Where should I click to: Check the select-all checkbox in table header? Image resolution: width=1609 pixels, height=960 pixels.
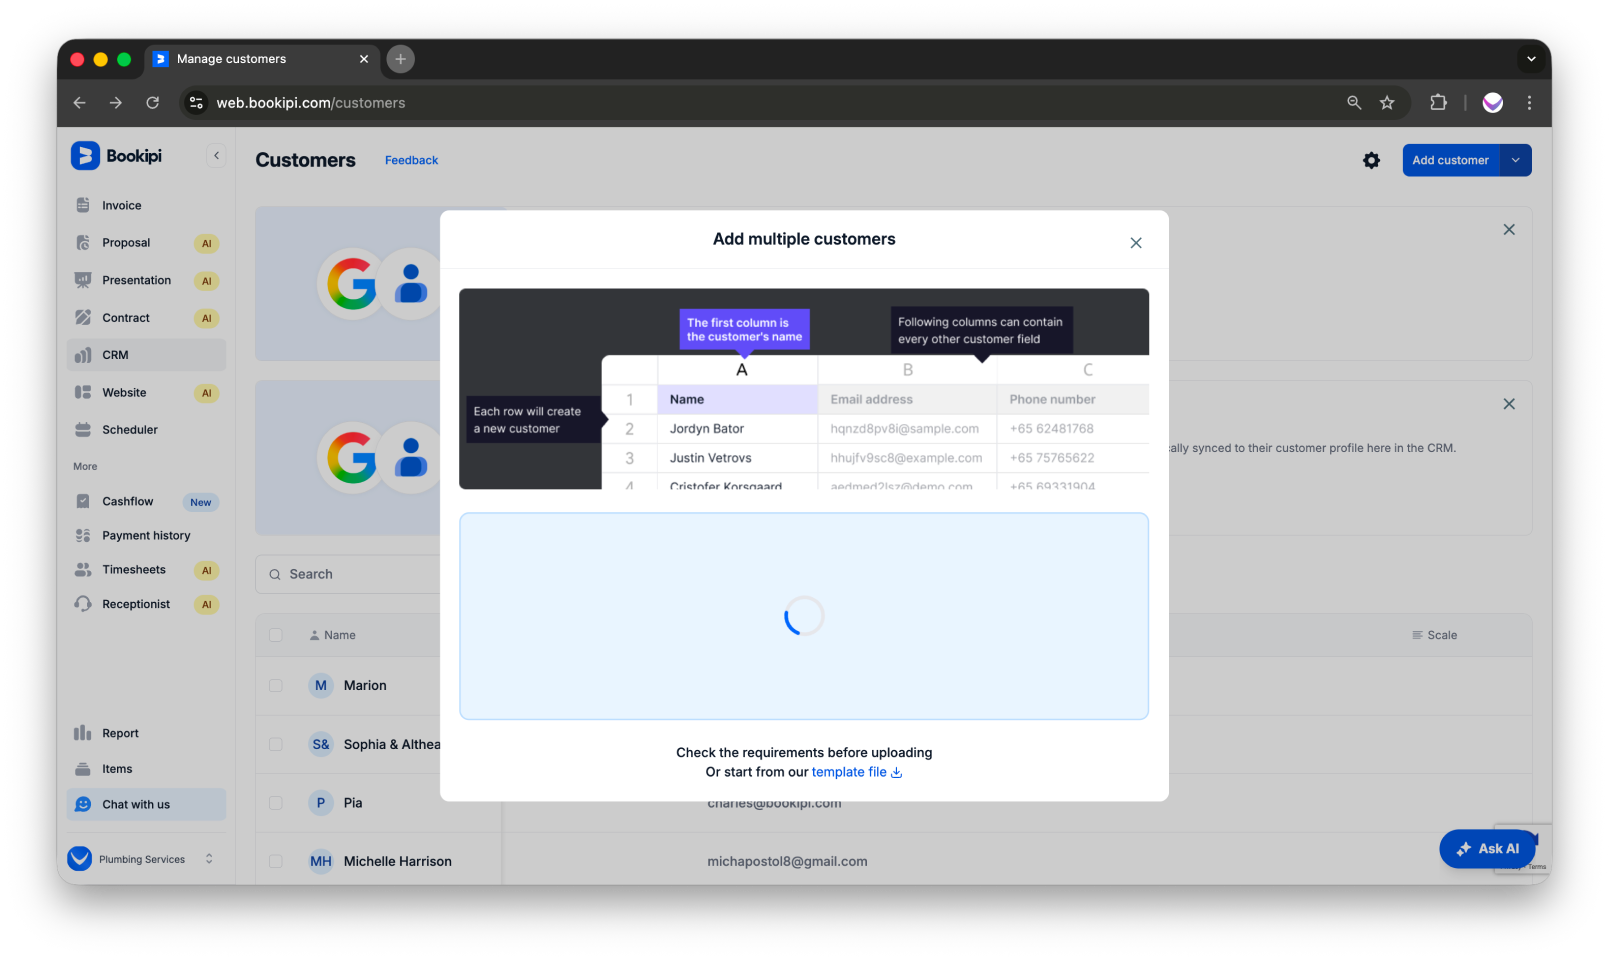276,635
